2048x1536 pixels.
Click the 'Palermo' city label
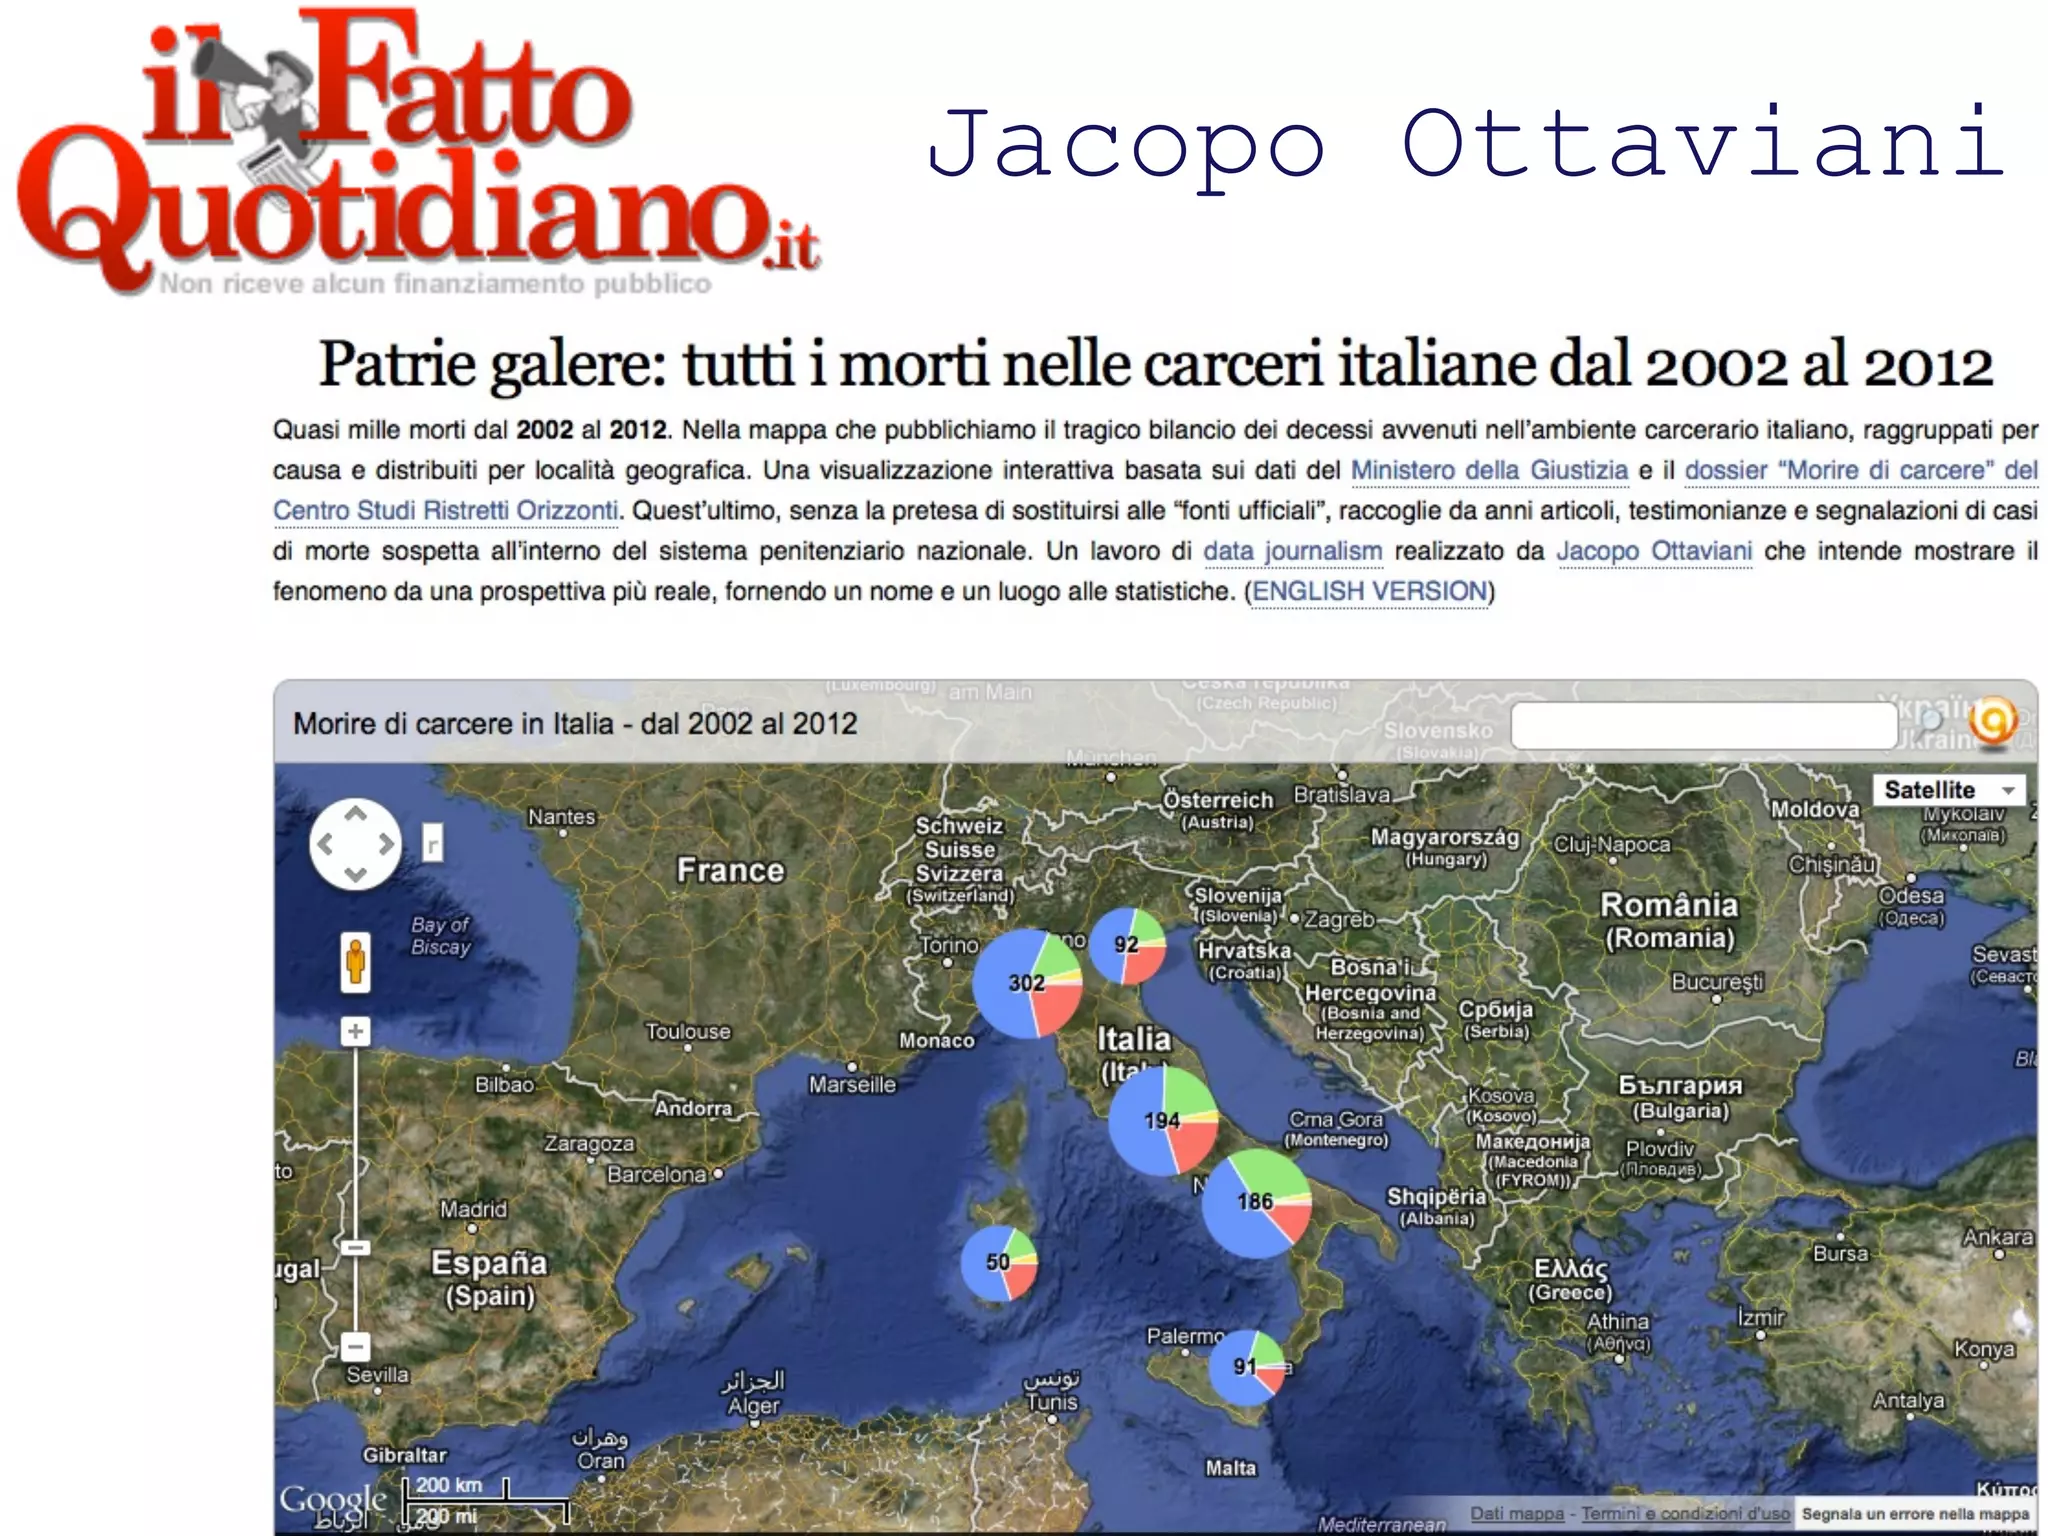[x=1185, y=1336]
